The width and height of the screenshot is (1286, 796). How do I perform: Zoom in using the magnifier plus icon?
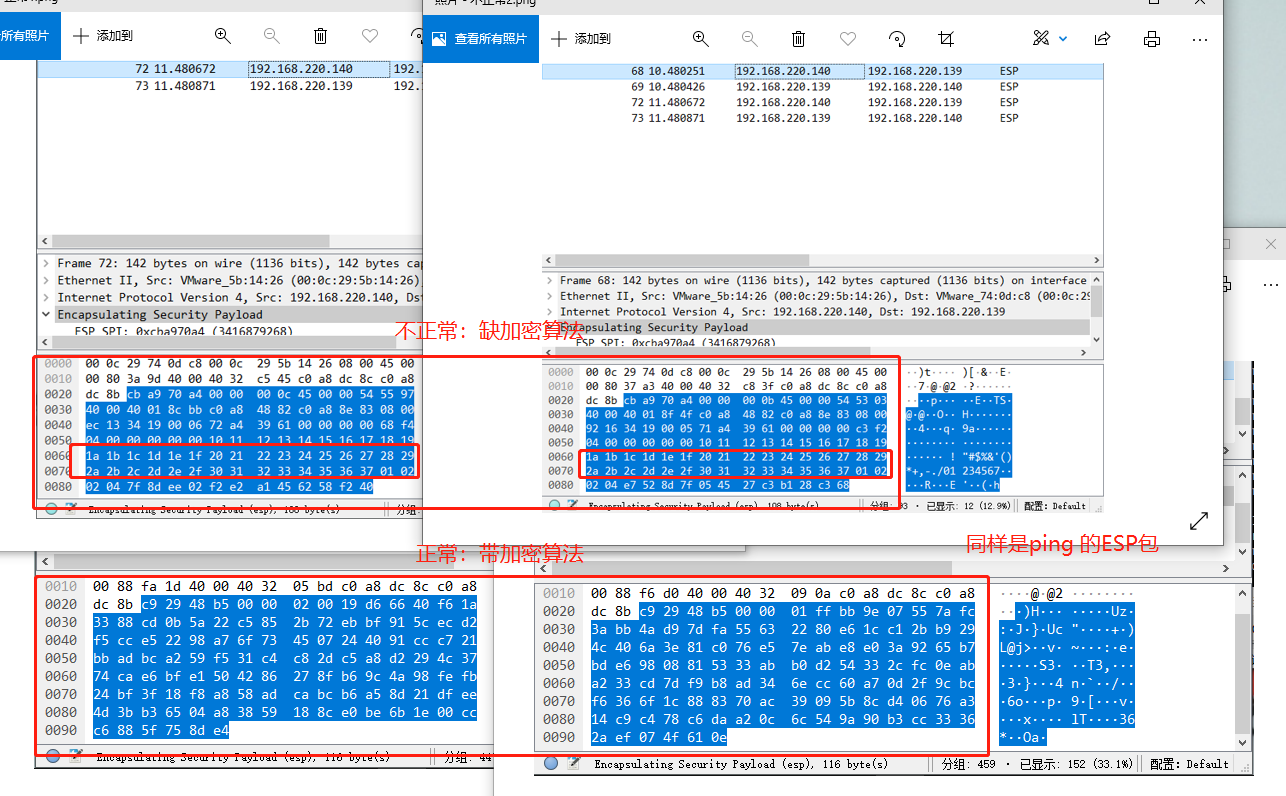coord(700,39)
